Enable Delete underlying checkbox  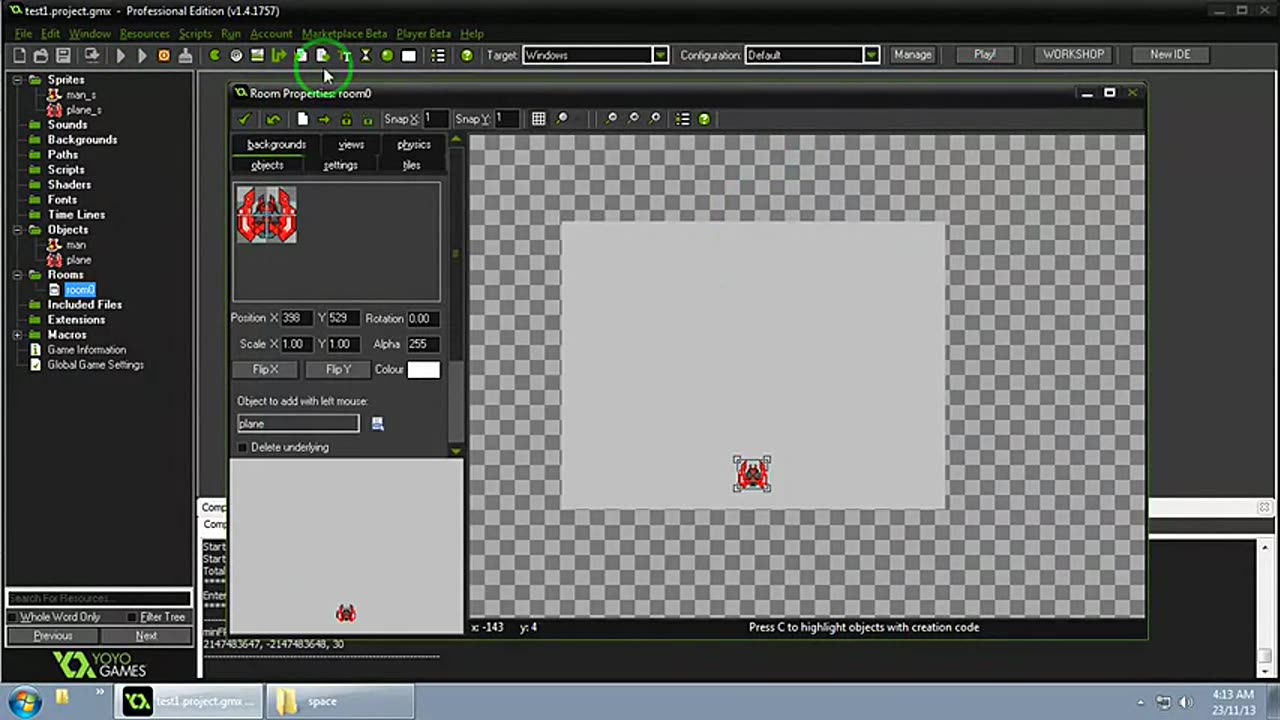[x=243, y=447]
